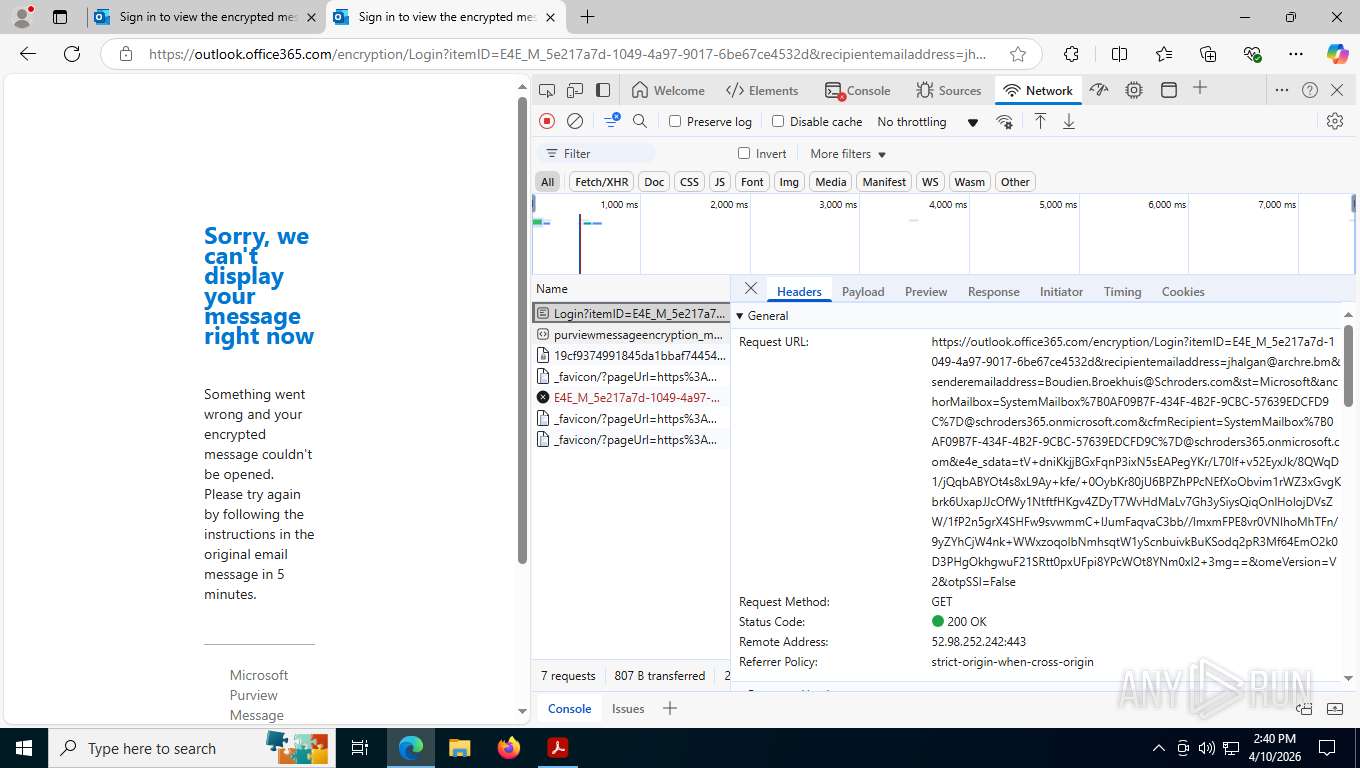Viewport: 1360px width, 768px height.
Task: Import HAR file upload arrow
Action: coord(1040,121)
